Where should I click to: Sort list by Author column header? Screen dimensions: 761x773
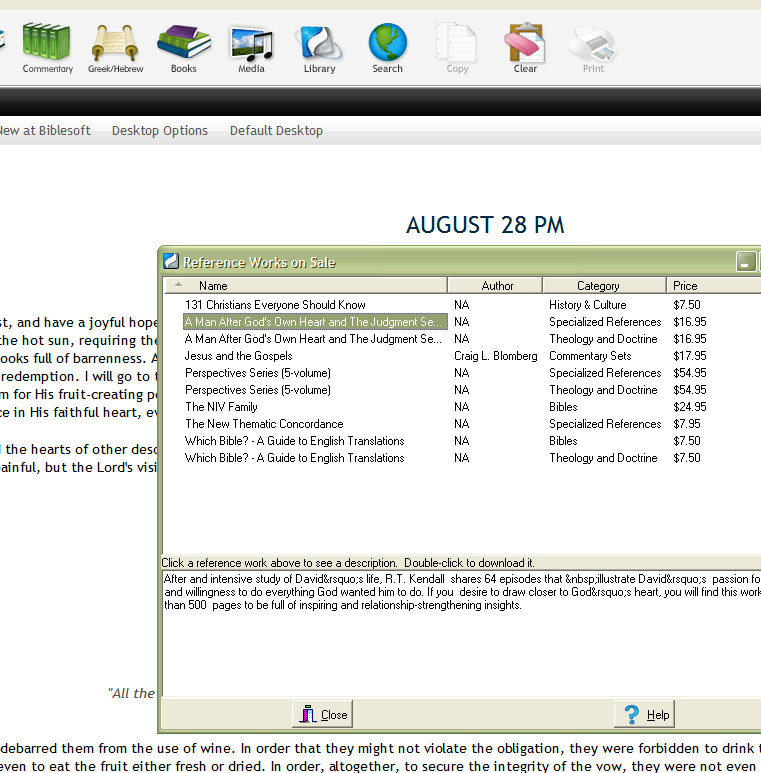click(x=497, y=286)
